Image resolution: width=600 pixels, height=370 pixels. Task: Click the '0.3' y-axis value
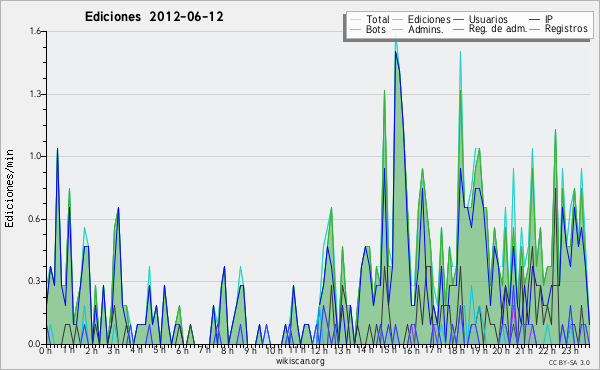35,281
